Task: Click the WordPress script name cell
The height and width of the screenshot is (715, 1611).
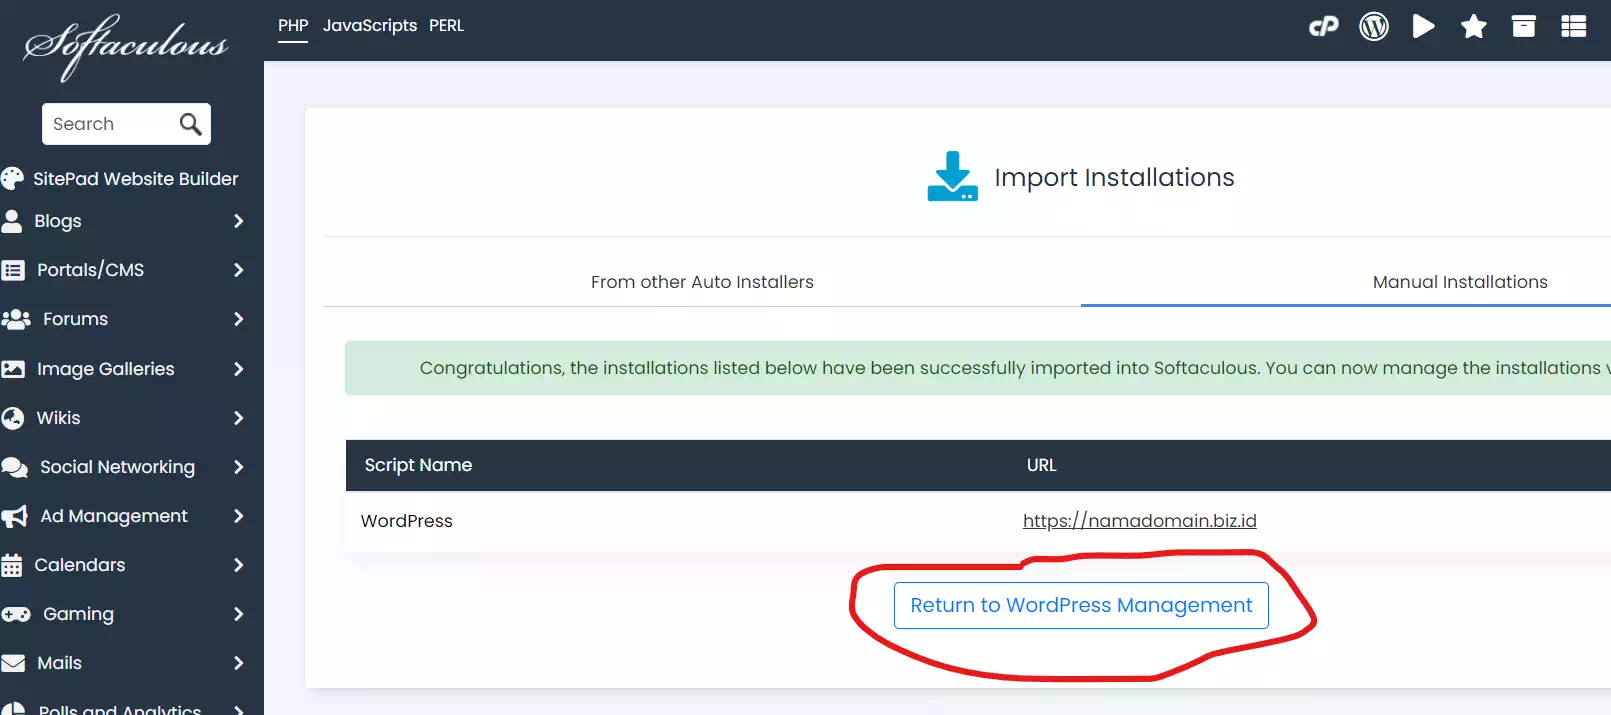Action: (407, 521)
